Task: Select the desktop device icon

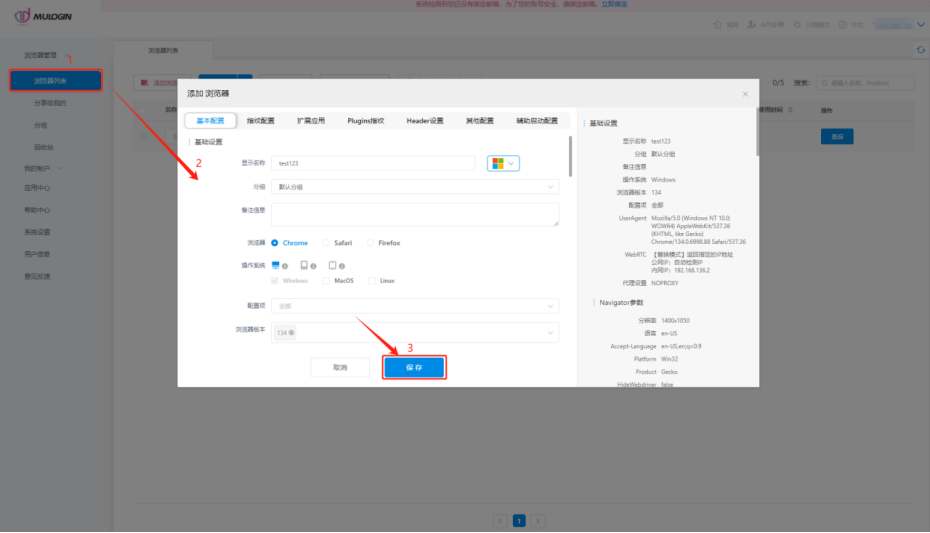Action: coord(276,265)
